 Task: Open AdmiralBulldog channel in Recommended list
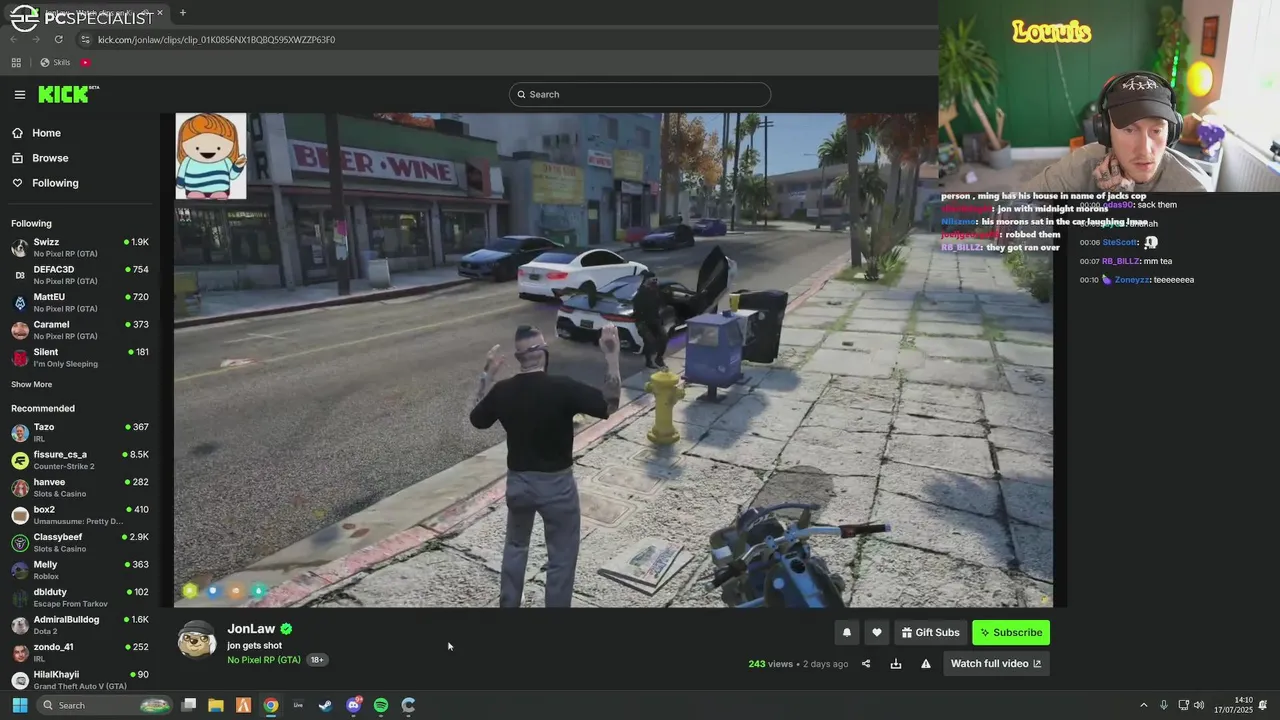(80, 625)
